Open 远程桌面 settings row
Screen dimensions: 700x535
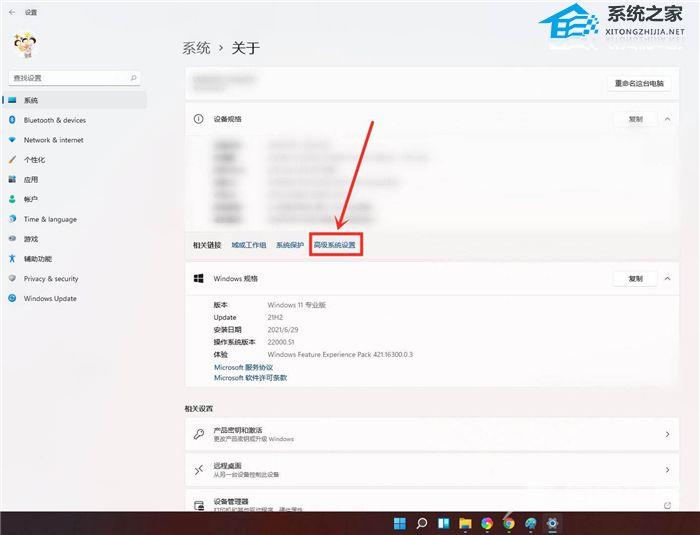432,470
